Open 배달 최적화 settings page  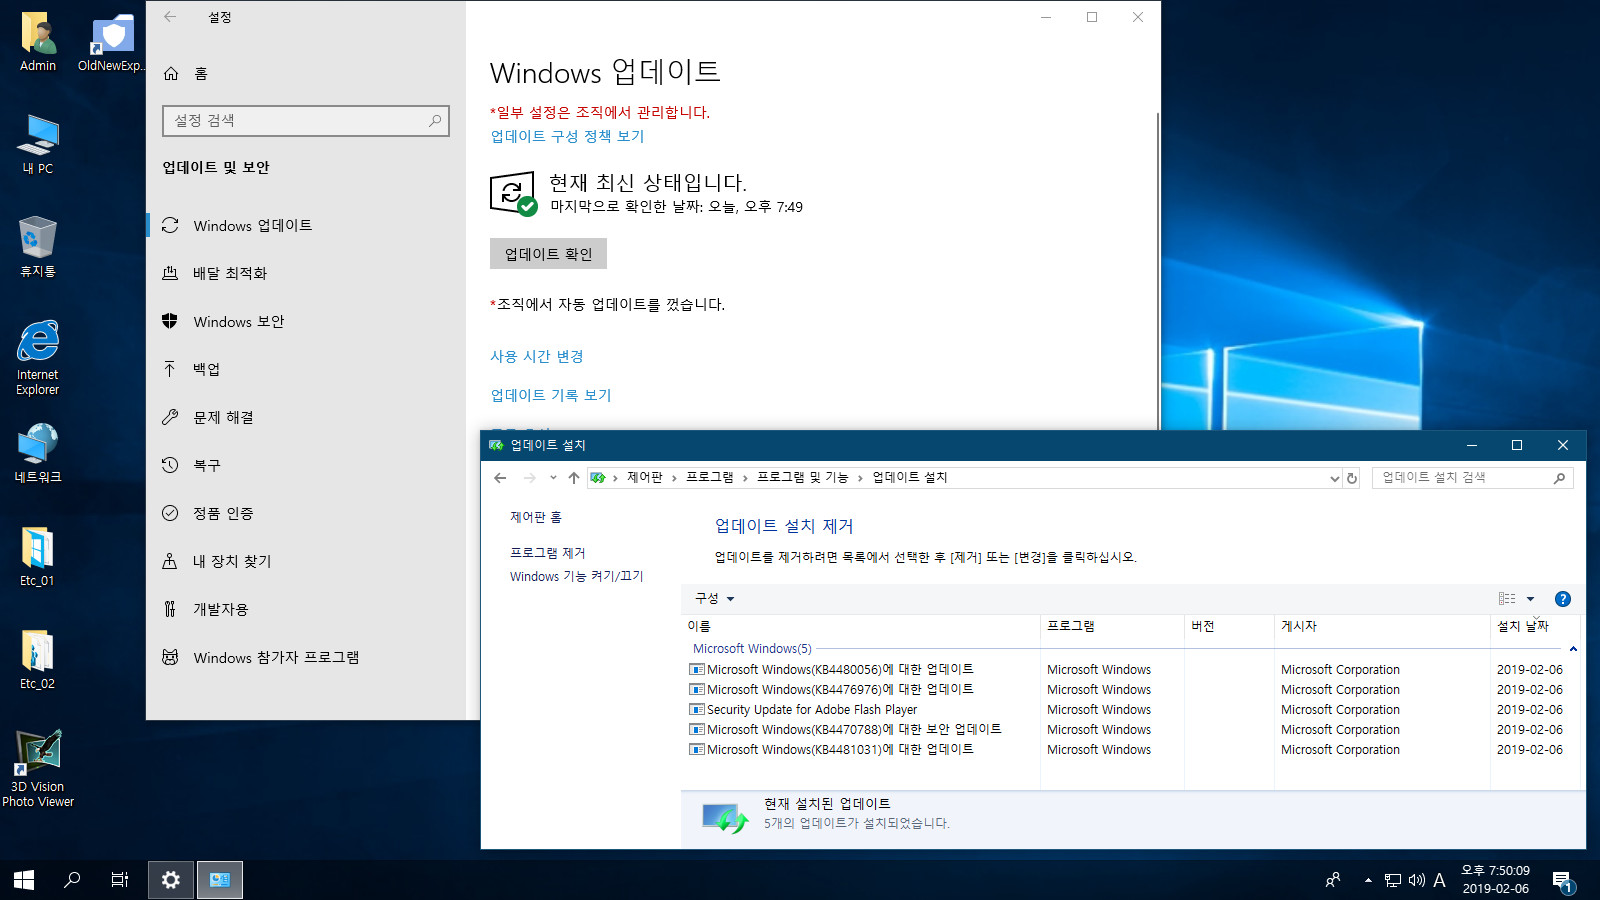point(306,273)
